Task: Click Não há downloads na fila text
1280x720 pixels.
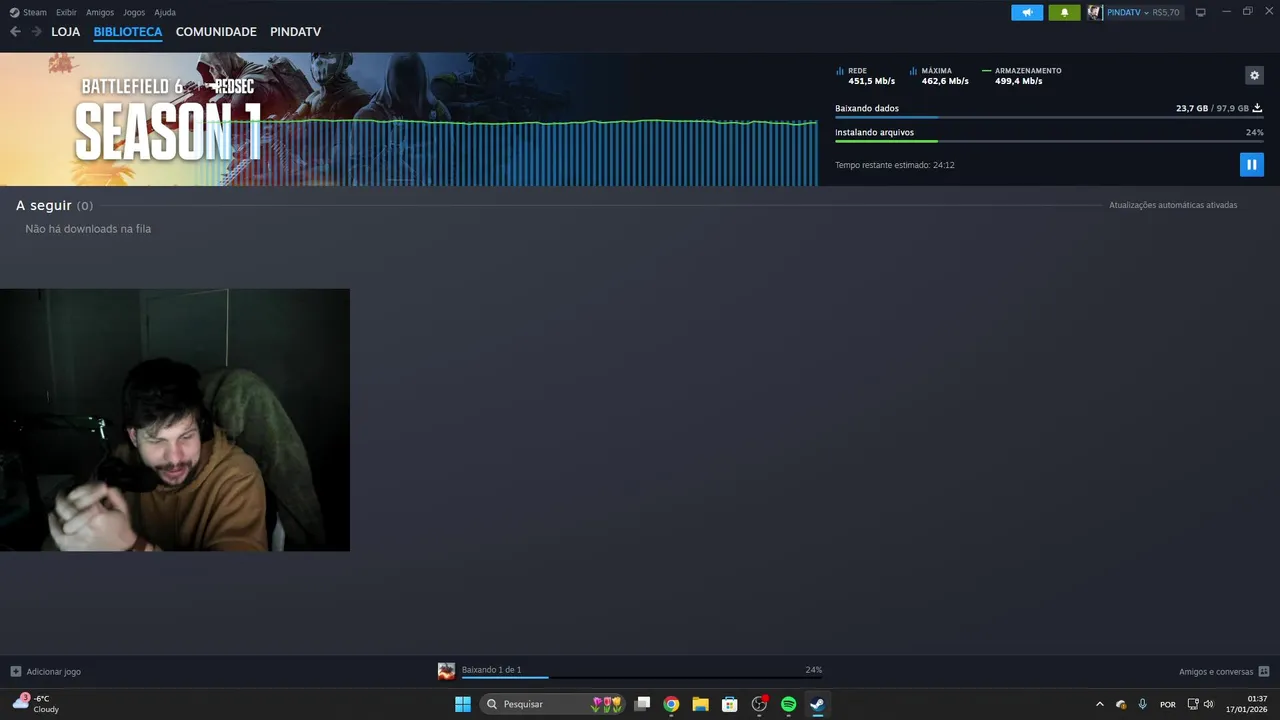Action: [x=88, y=229]
